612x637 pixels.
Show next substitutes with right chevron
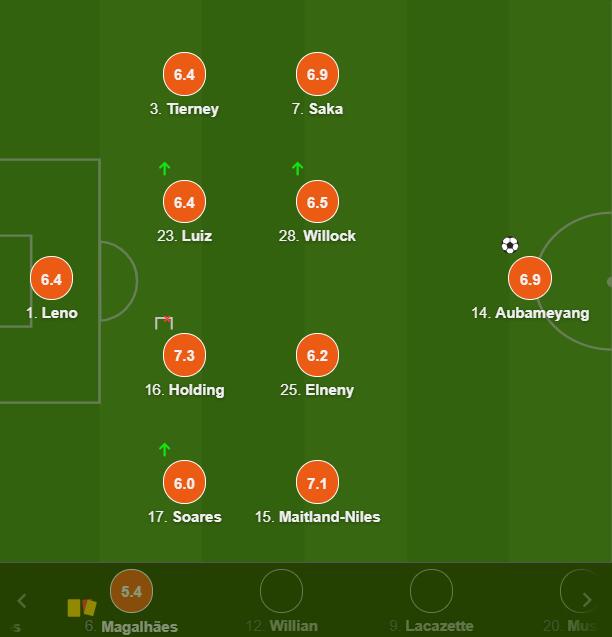tap(587, 600)
